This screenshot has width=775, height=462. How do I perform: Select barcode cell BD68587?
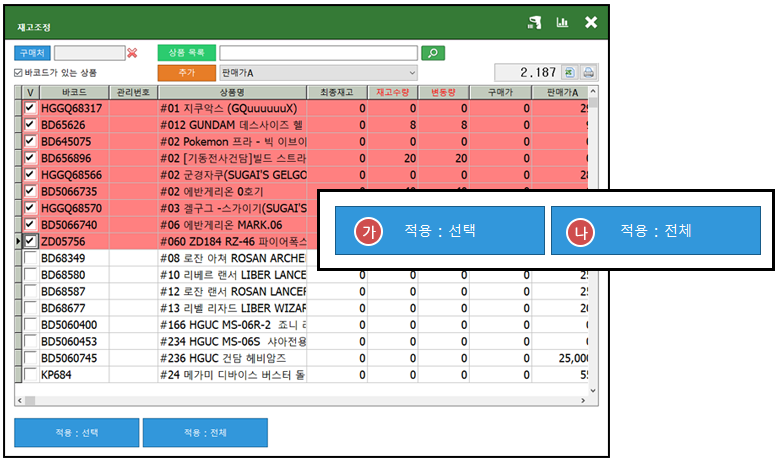(x=74, y=292)
